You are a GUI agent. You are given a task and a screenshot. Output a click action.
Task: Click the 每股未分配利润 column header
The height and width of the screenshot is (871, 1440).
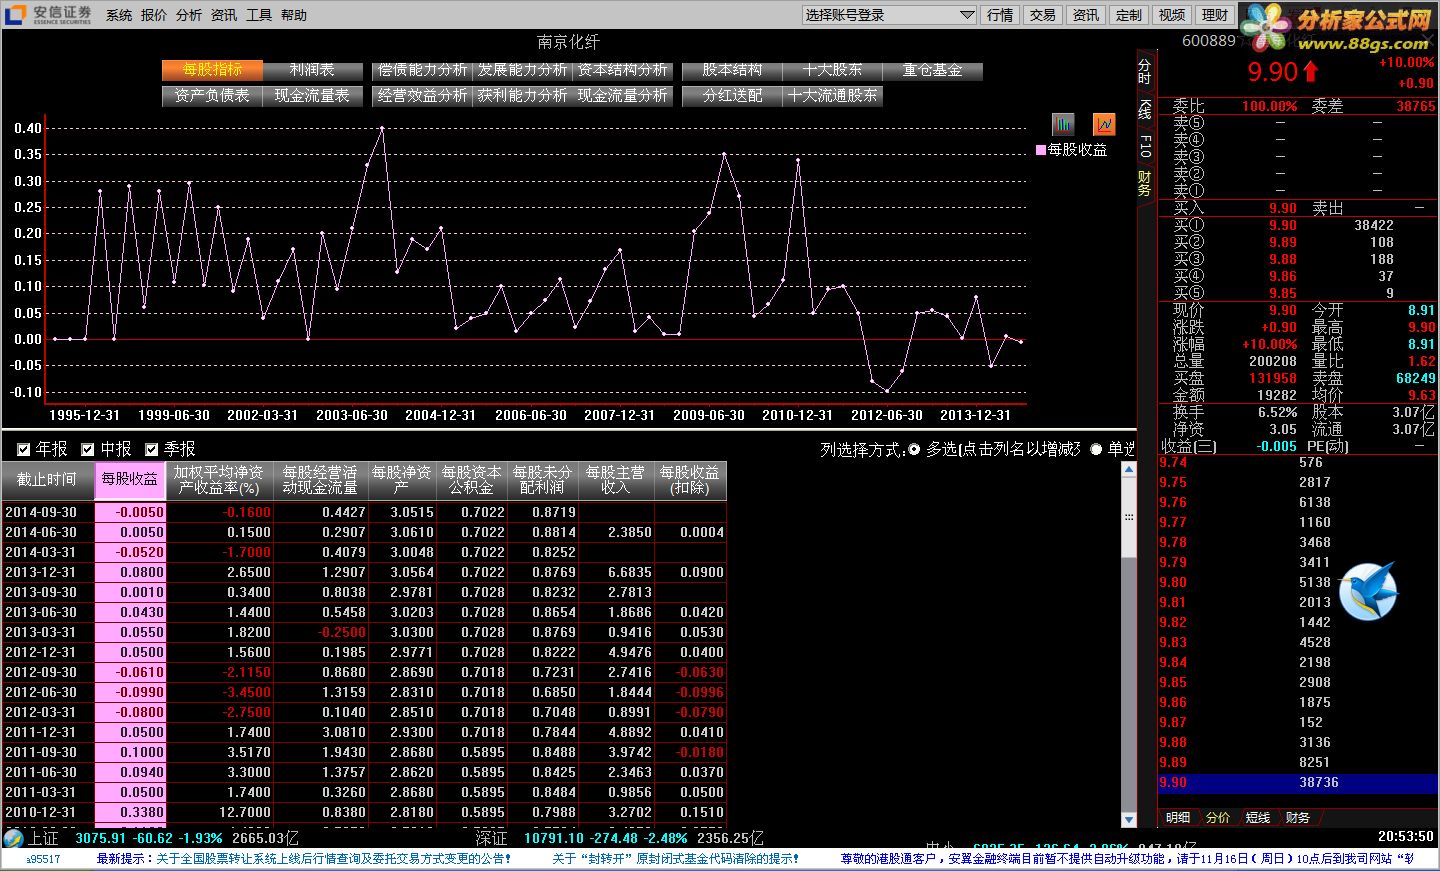pos(543,480)
